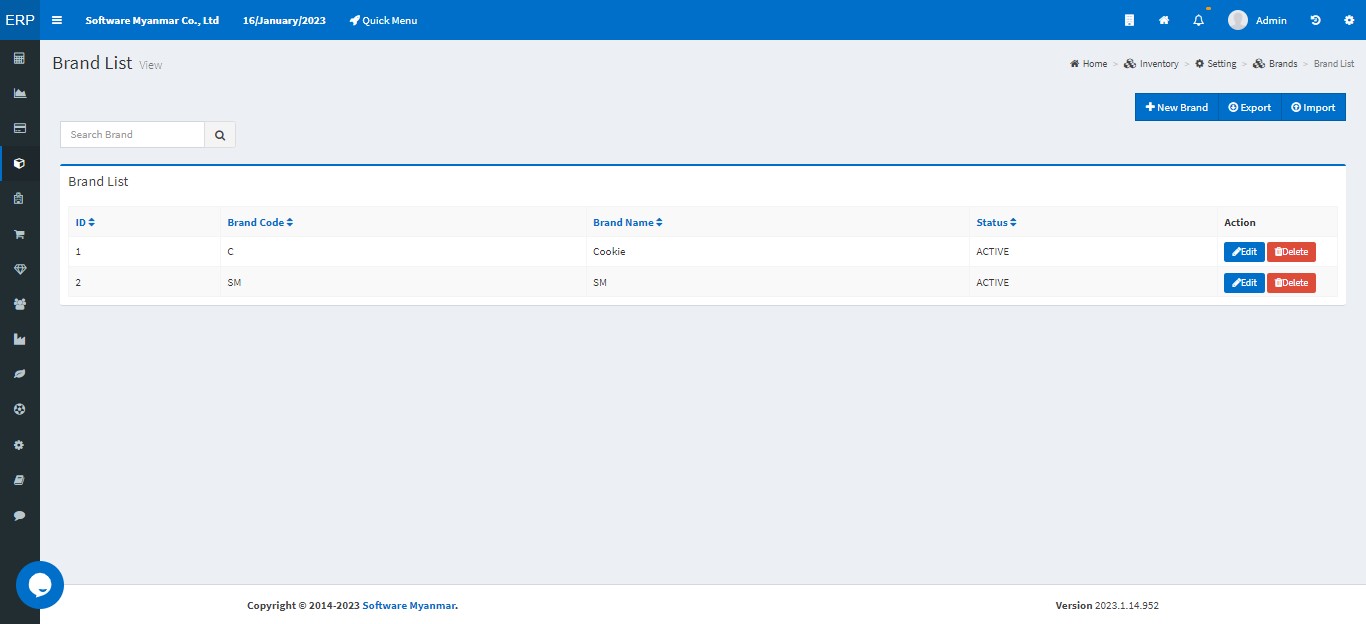The height and width of the screenshot is (624, 1366).
Task: Click the building icon in top bar
Action: [1129, 20]
